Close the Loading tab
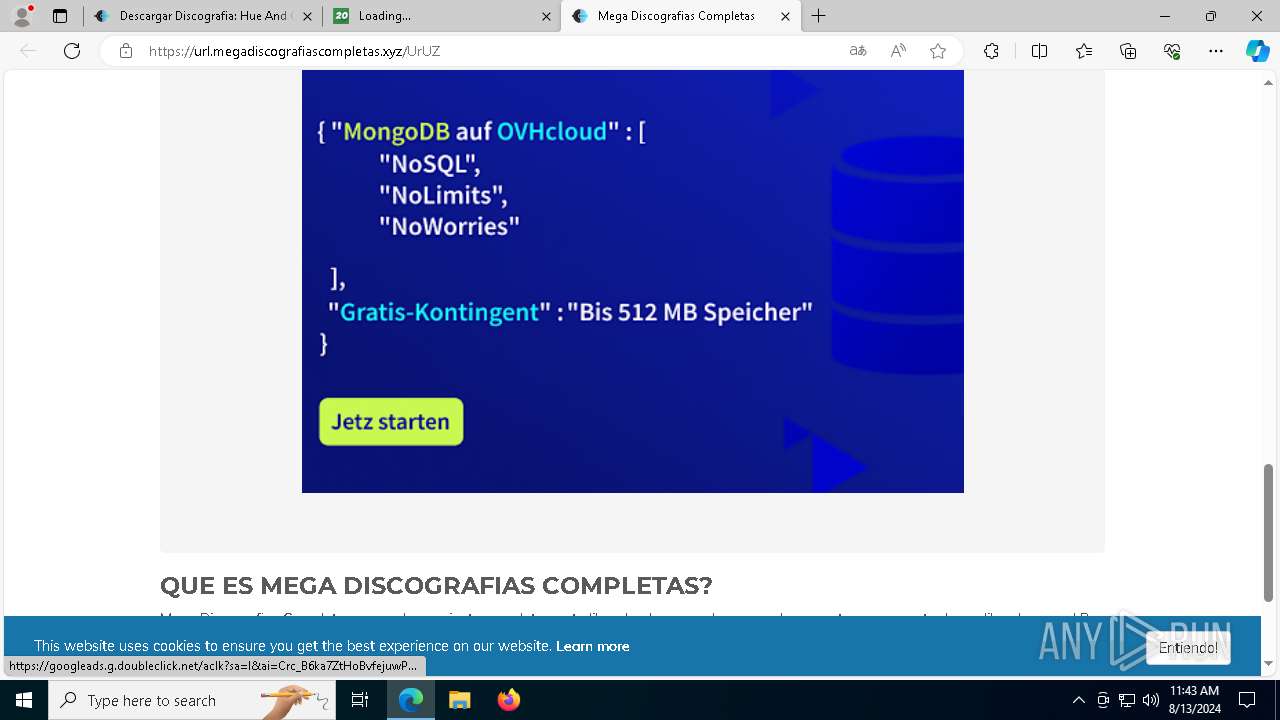This screenshot has height=720, width=1280. (546, 16)
